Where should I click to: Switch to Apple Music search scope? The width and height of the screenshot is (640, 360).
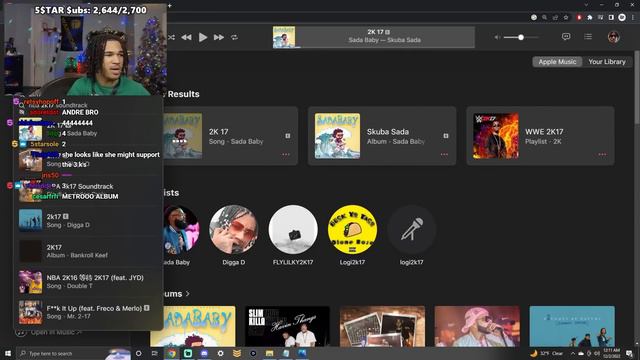pyautogui.click(x=557, y=62)
